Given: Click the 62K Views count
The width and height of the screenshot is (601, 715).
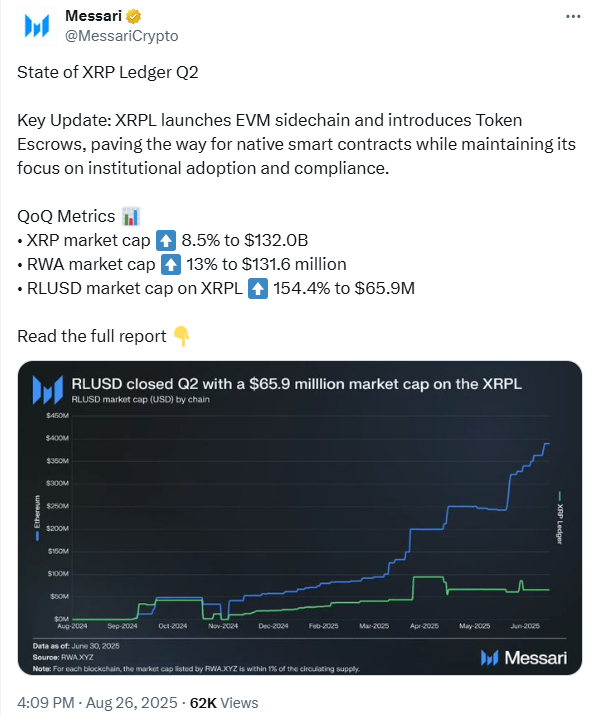Looking at the screenshot, I should click(224, 703).
